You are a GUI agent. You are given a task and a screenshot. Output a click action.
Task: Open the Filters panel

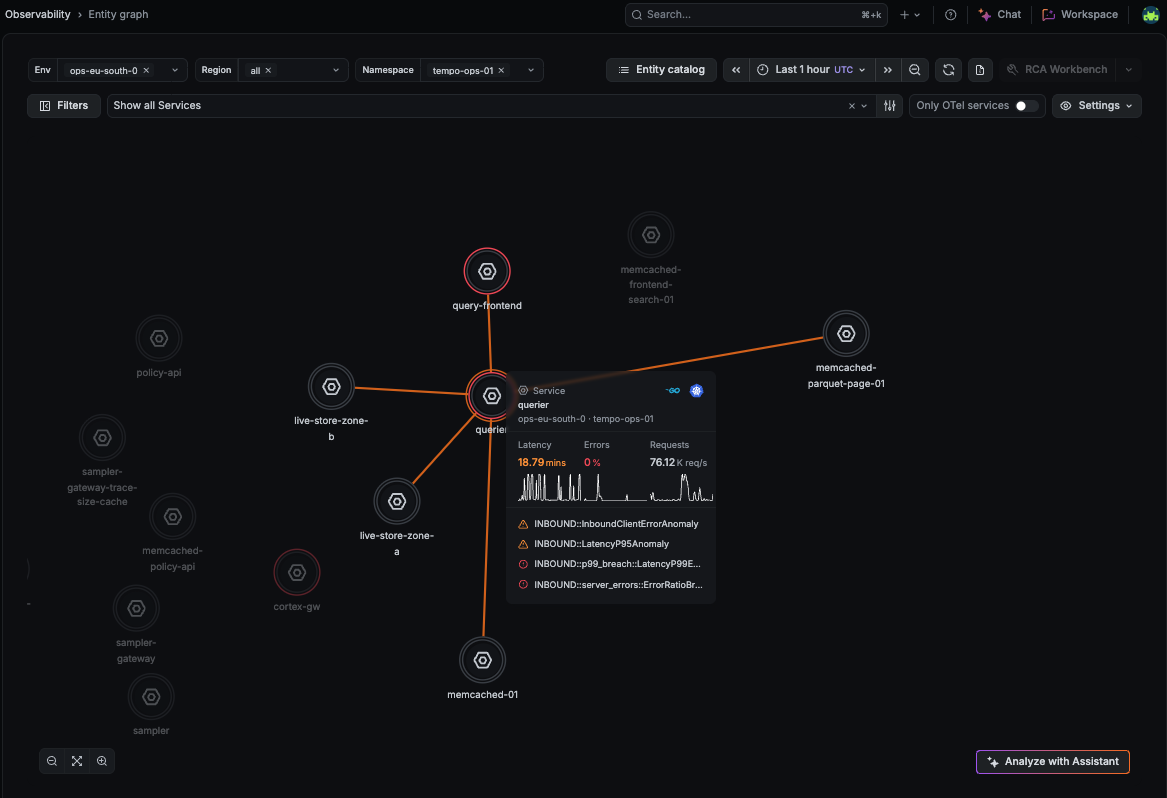pos(64,106)
